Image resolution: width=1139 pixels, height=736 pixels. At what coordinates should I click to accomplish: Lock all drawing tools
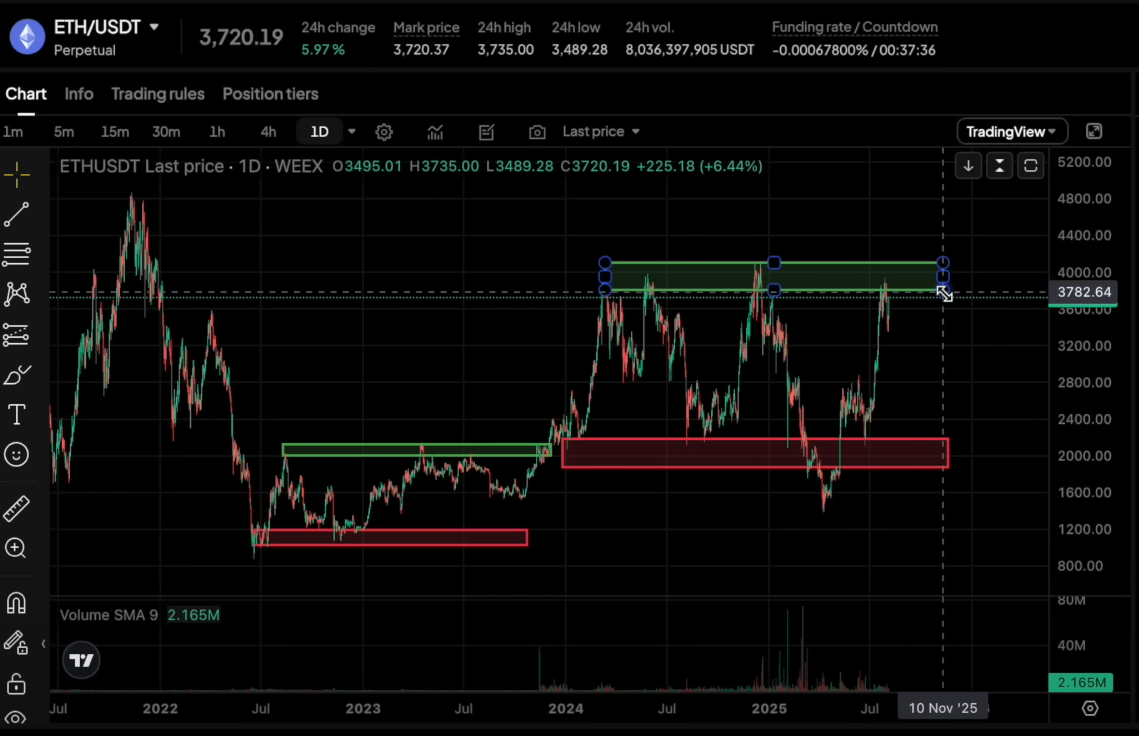[16, 684]
